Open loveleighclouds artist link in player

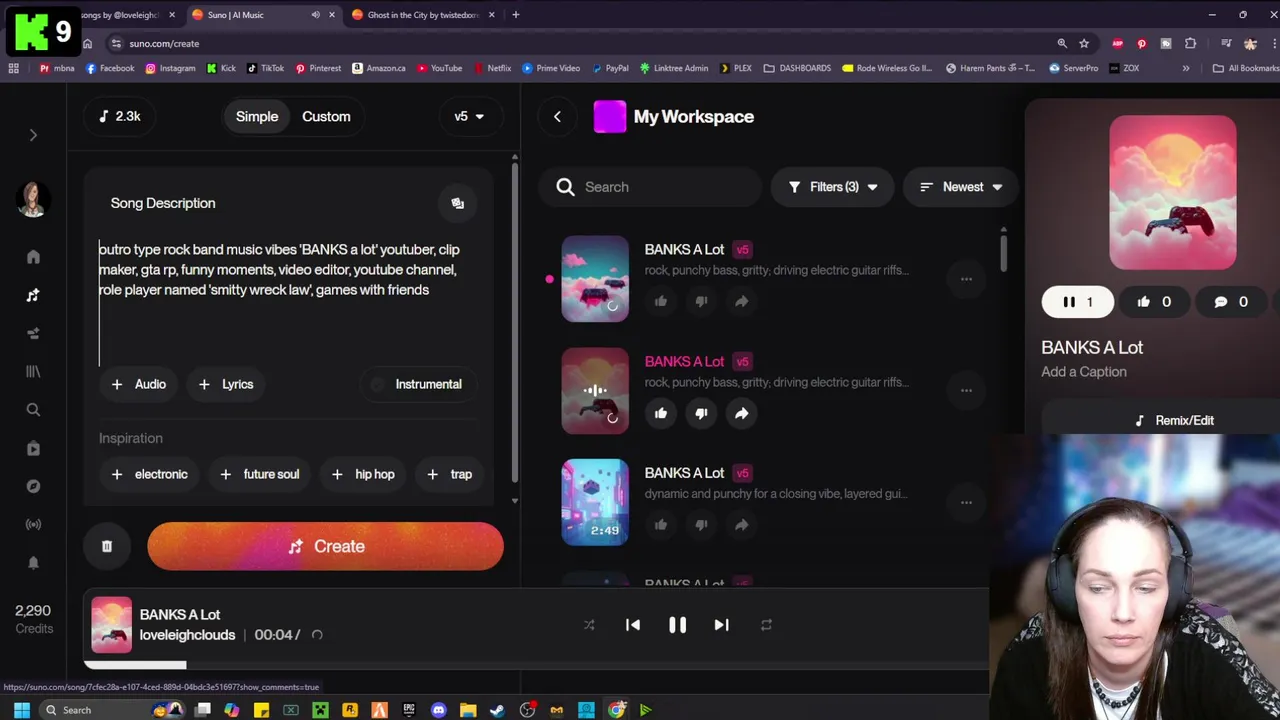pos(187,635)
